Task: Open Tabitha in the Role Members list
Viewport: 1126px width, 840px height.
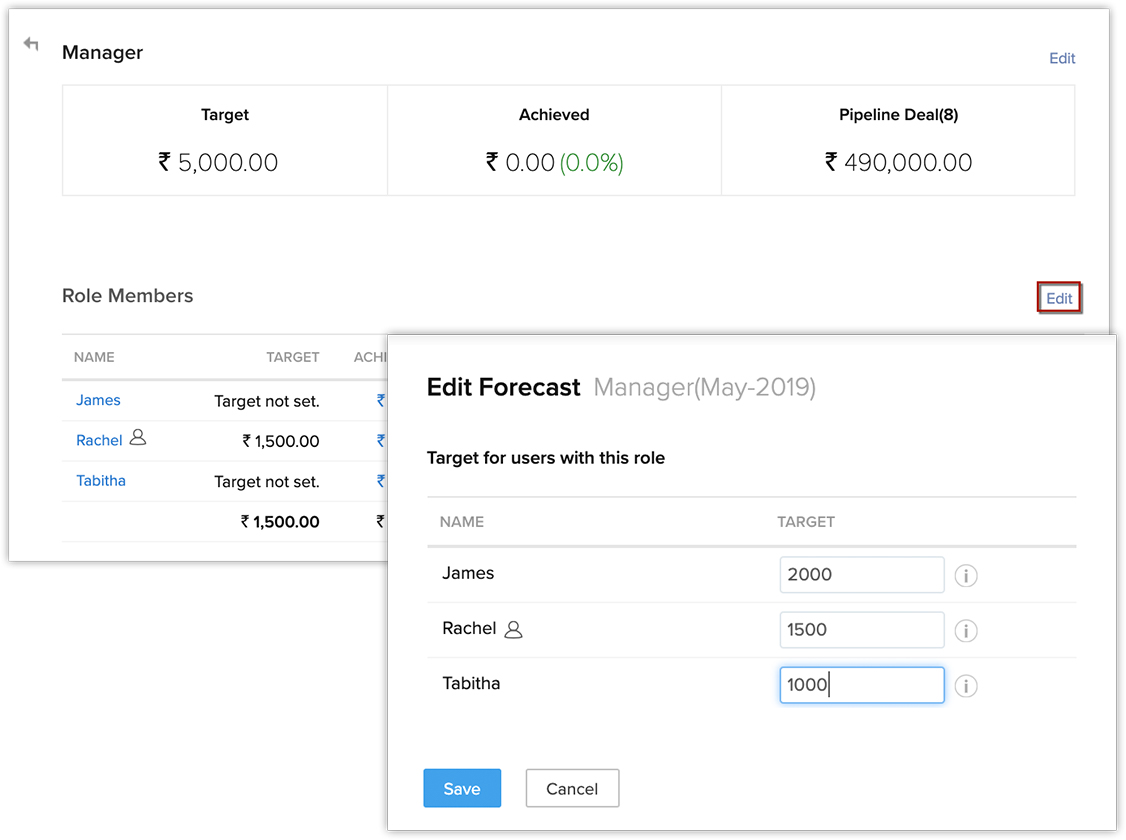Action: 101,481
